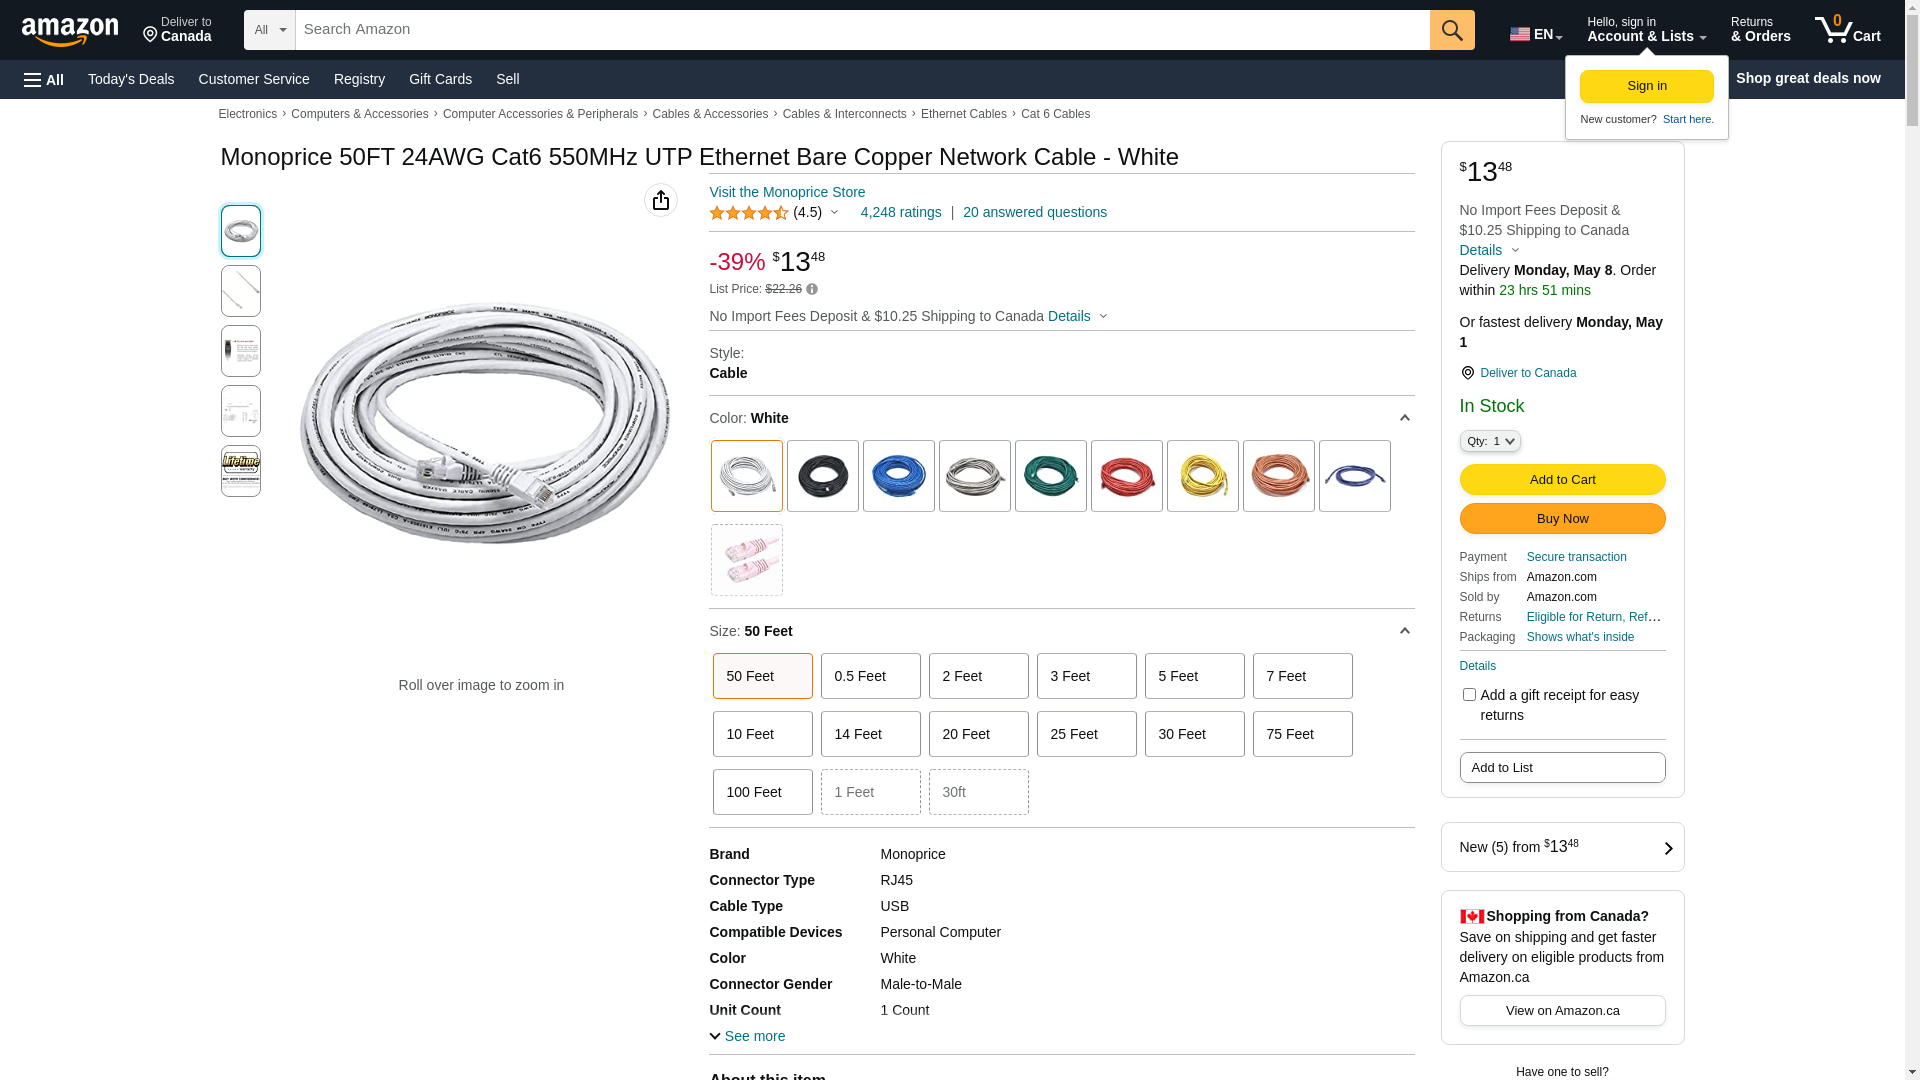Viewport: 1920px width, 1080px height.
Task: Click the Amazon logo
Action: (x=70, y=31)
